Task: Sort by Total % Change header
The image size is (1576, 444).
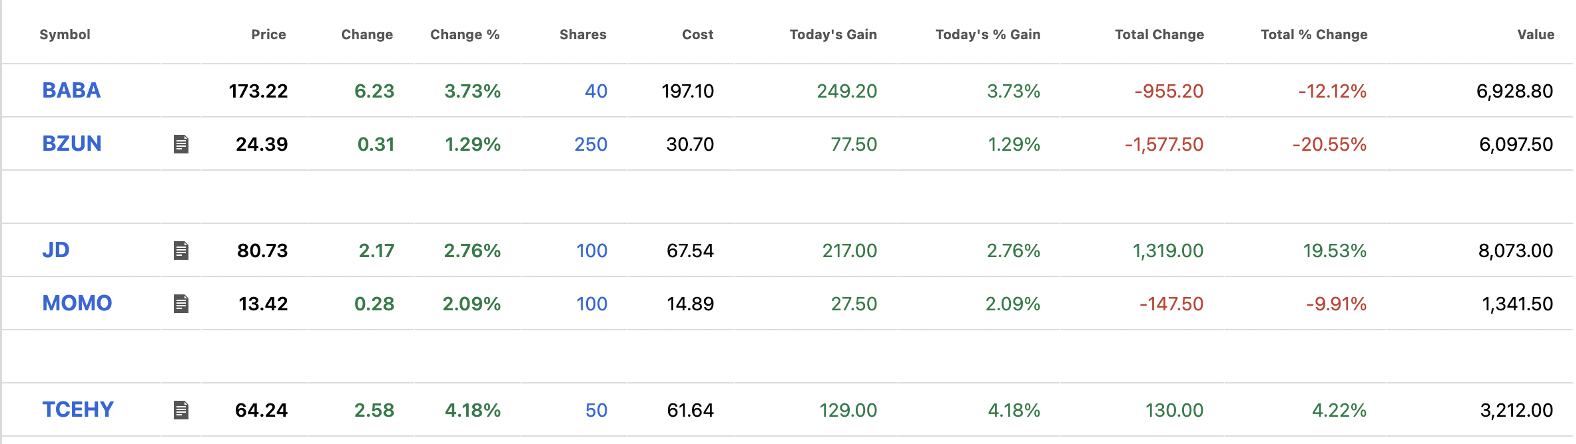Action: point(1314,35)
